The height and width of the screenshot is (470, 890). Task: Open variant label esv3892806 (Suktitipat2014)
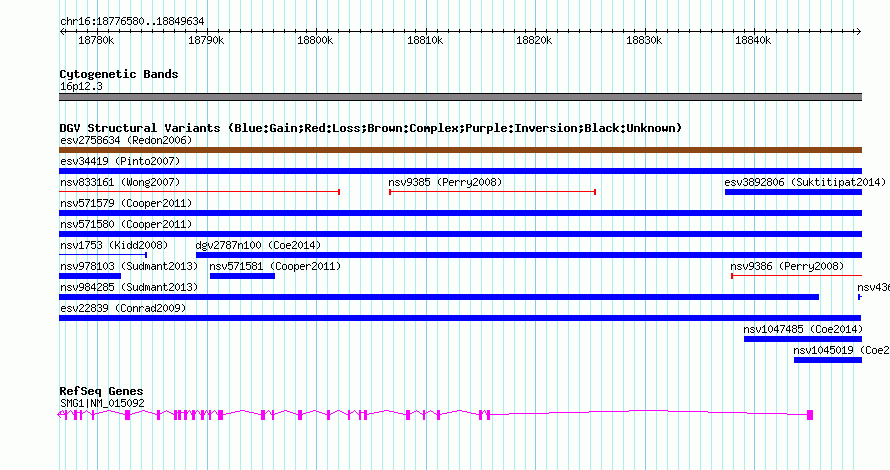[805, 182]
